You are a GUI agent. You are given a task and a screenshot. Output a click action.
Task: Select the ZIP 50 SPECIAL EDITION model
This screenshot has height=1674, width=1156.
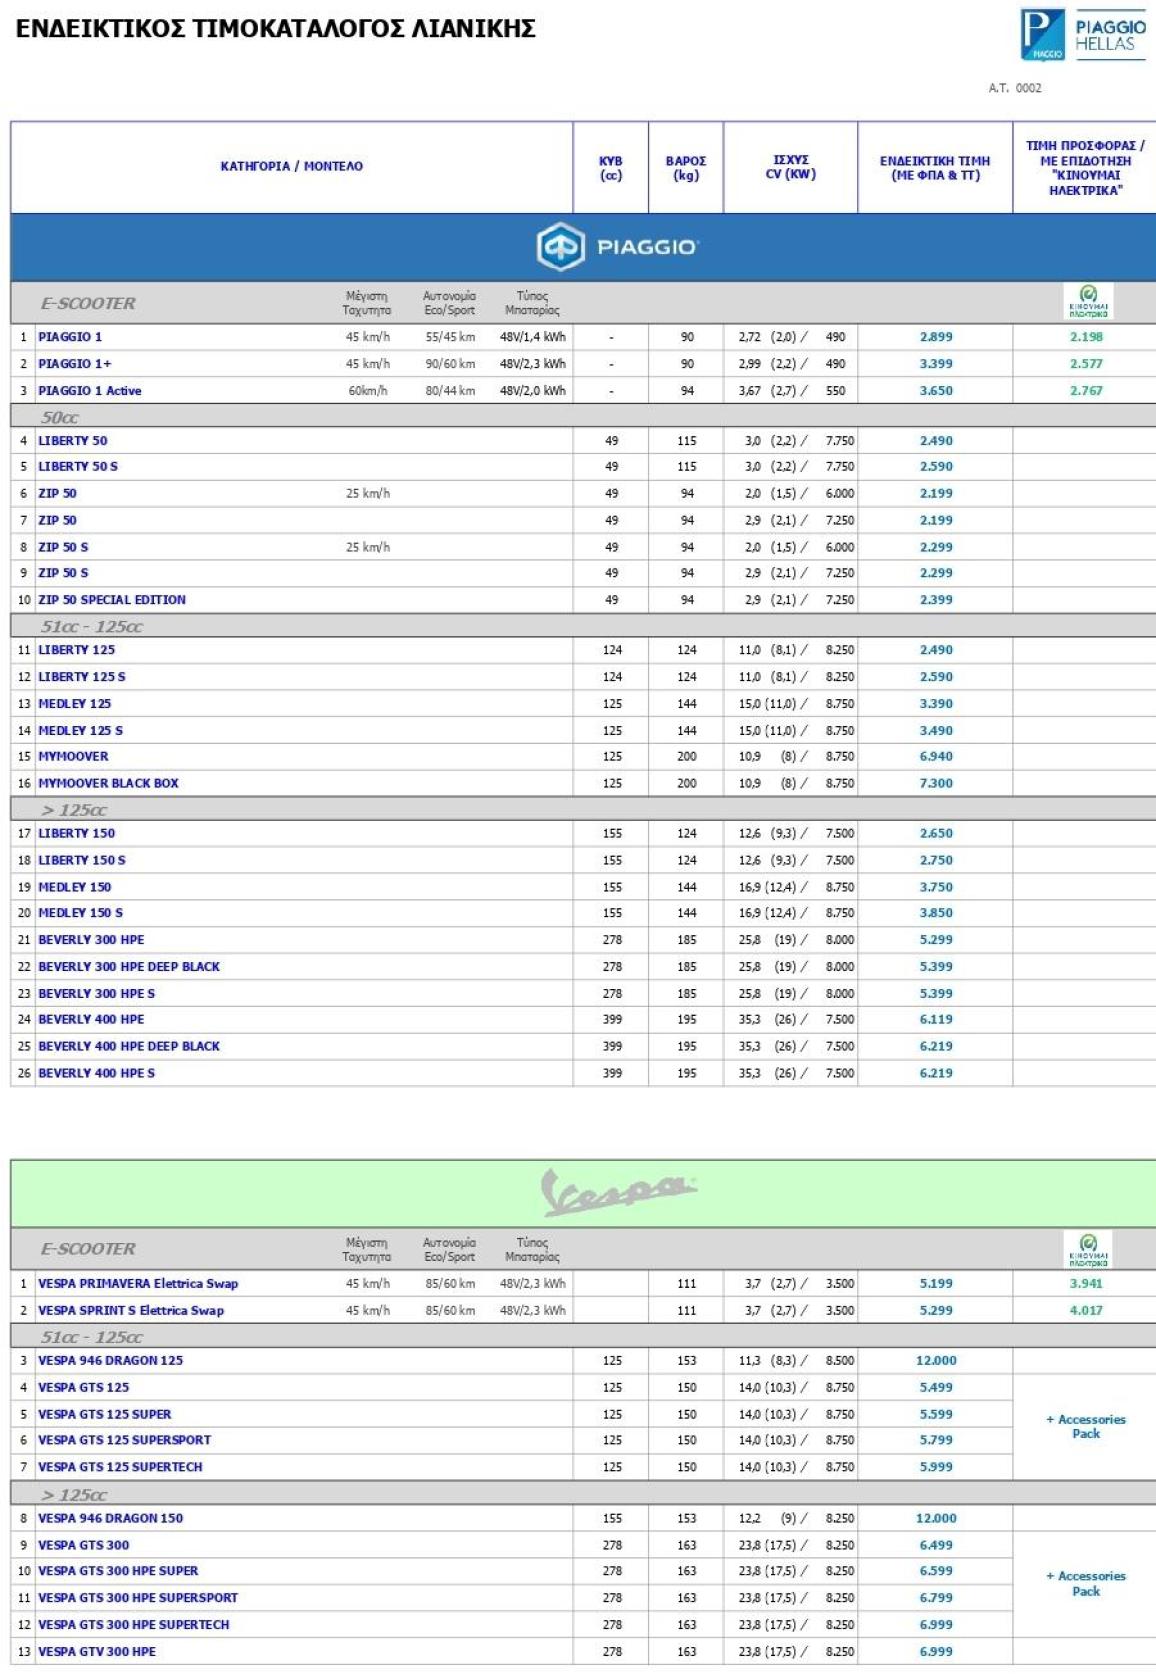pyautogui.click(x=112, y=600)
